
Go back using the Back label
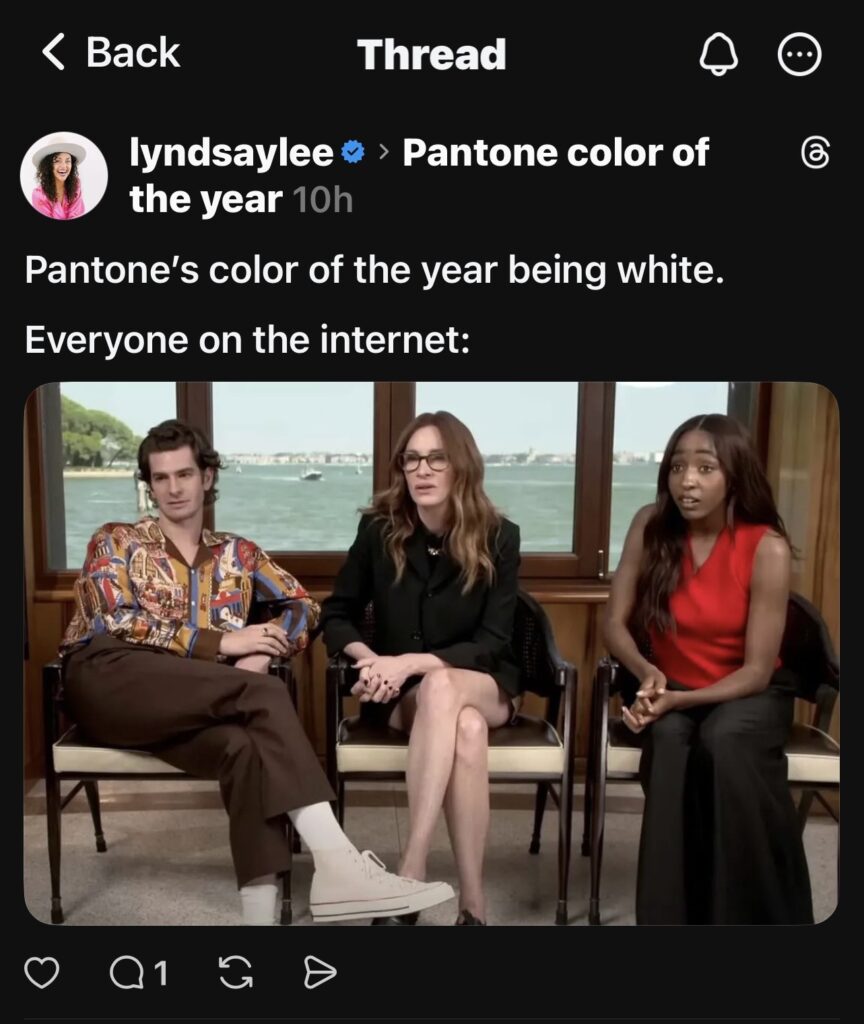pos(133,52)
